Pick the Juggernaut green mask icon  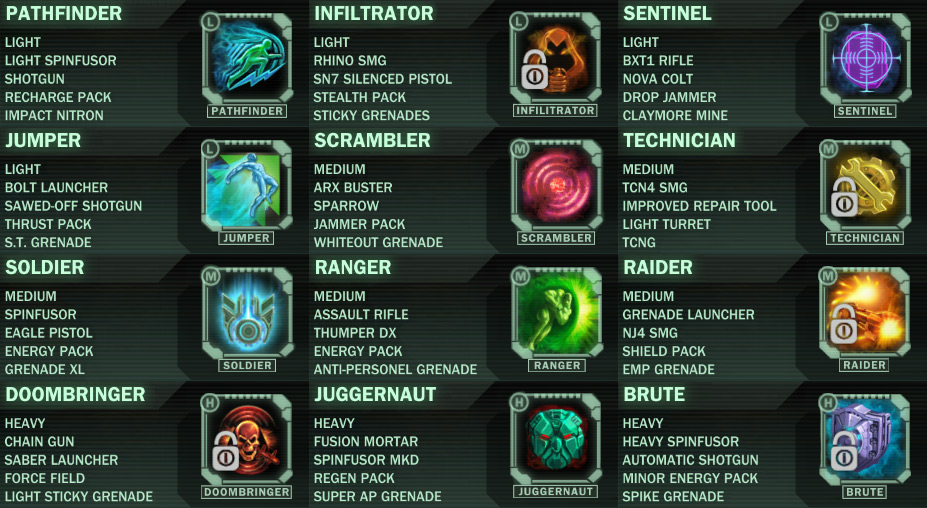[x=556, y=439]
